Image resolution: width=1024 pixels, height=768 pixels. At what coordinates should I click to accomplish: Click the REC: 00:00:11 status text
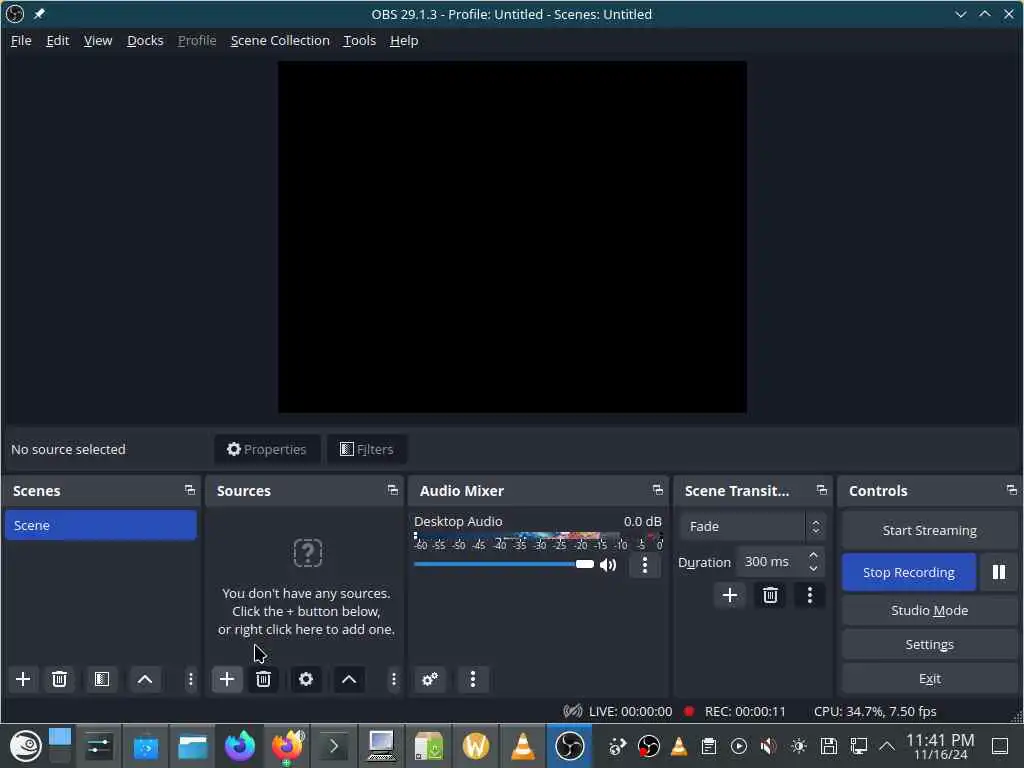(744, 711)
